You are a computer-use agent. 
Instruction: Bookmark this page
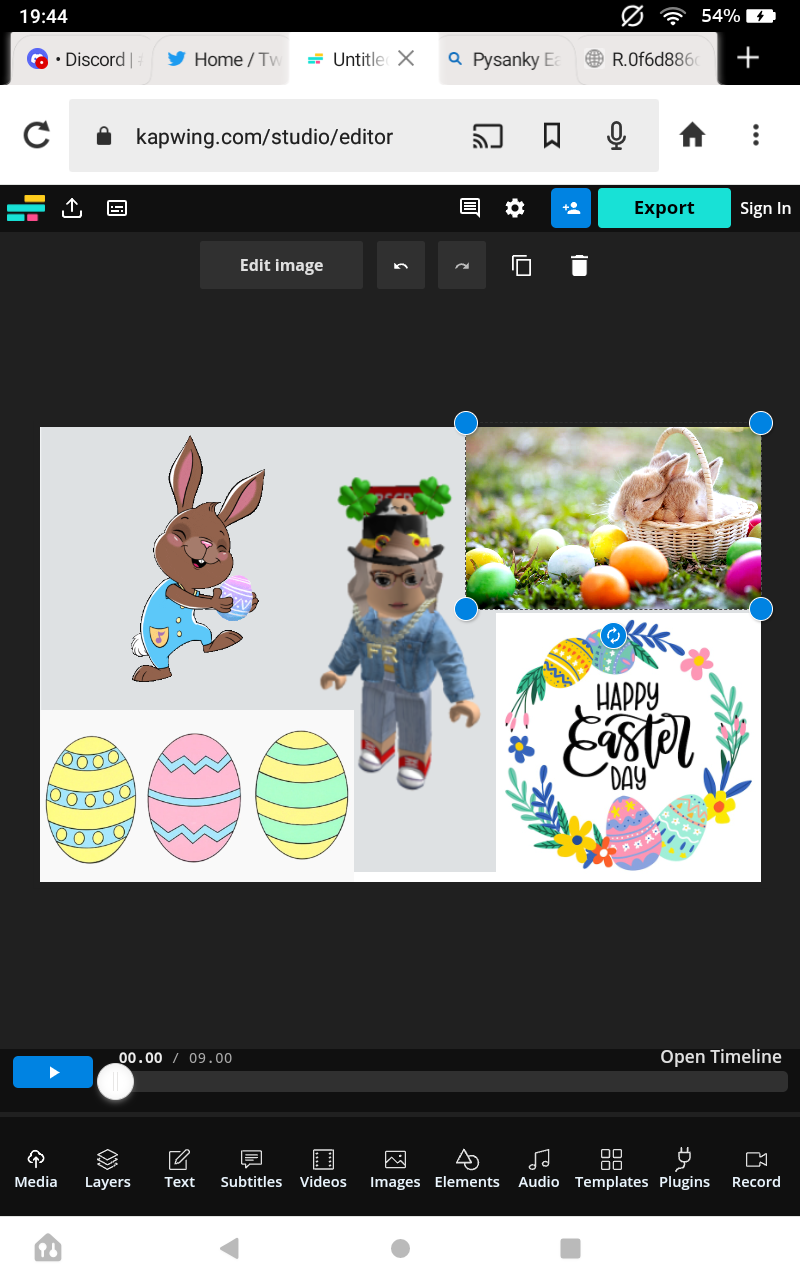[552, 136]
